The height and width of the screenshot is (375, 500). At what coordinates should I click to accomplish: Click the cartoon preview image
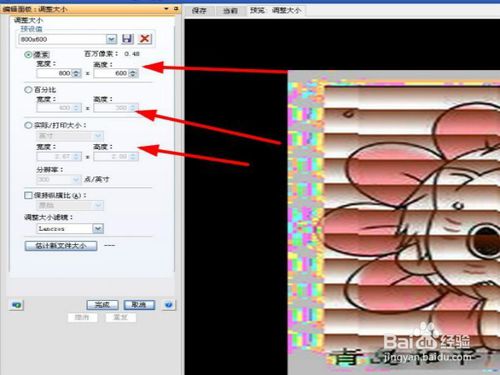pos(394,223)
